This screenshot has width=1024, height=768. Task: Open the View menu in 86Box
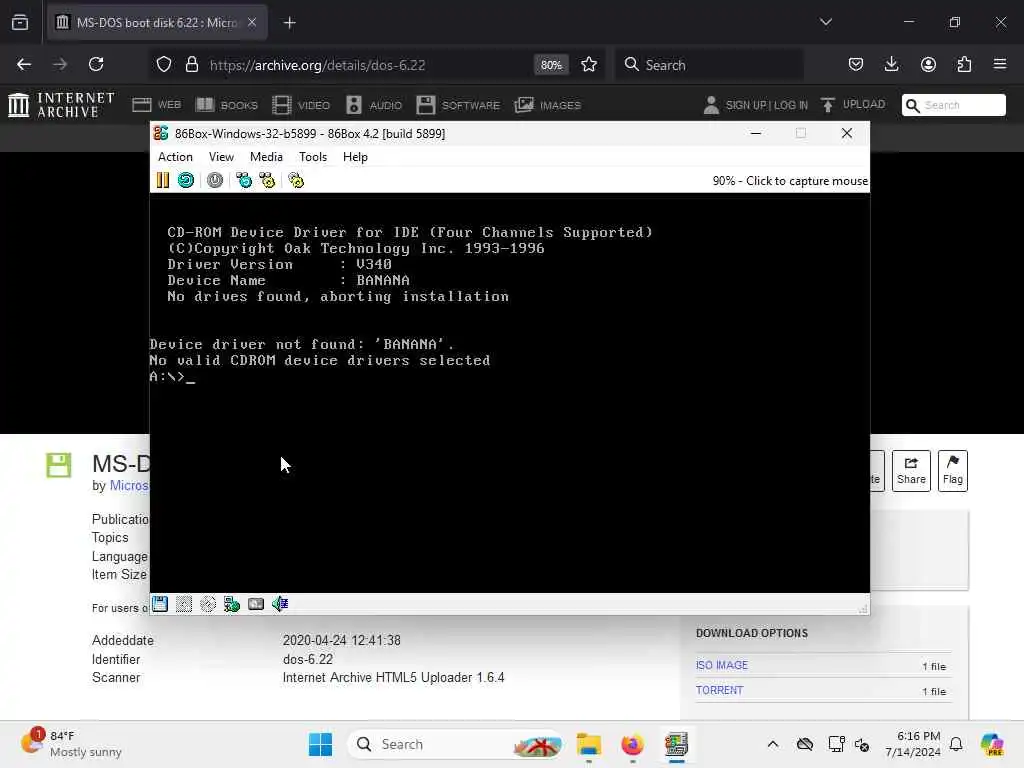pyautogui.click(x=221, y=157)
